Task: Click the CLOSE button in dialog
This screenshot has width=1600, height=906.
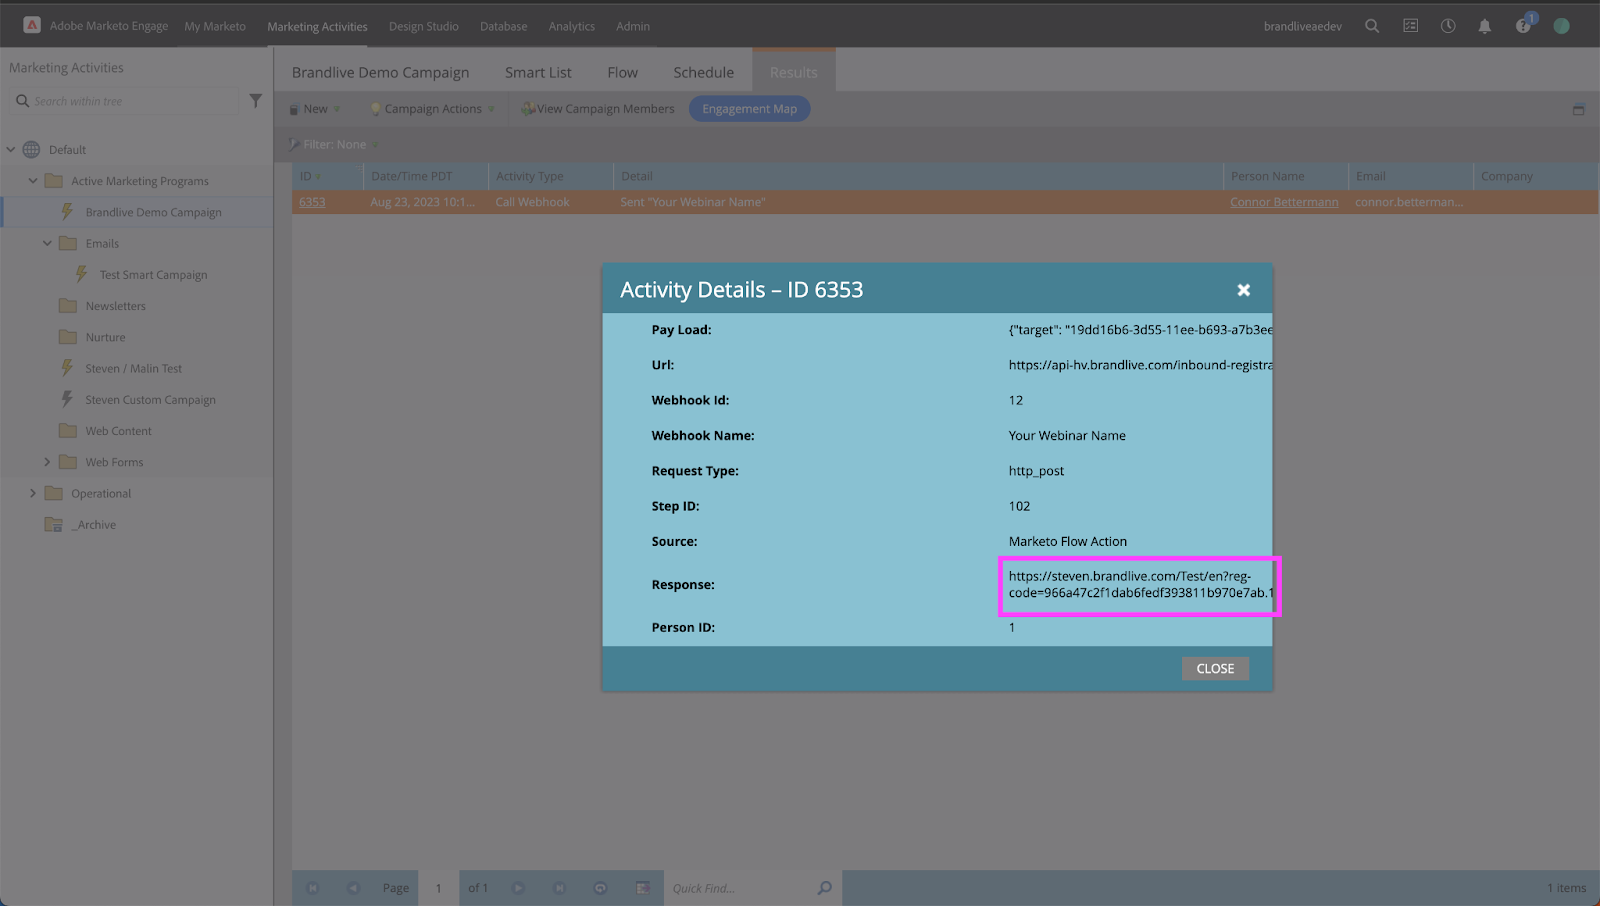Action: (x=1215, y=669)
